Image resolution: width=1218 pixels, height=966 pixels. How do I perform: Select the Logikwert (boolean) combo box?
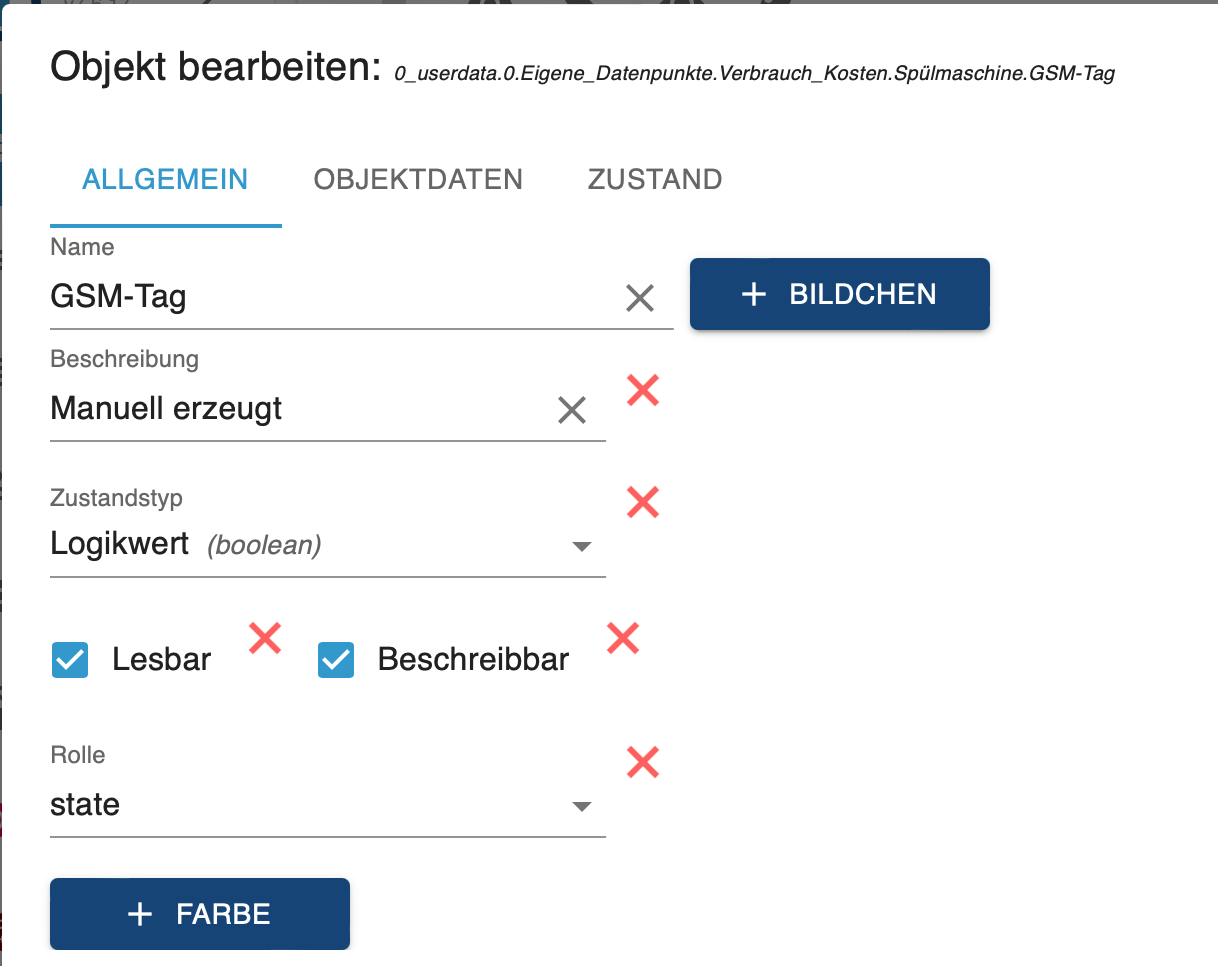300,545
